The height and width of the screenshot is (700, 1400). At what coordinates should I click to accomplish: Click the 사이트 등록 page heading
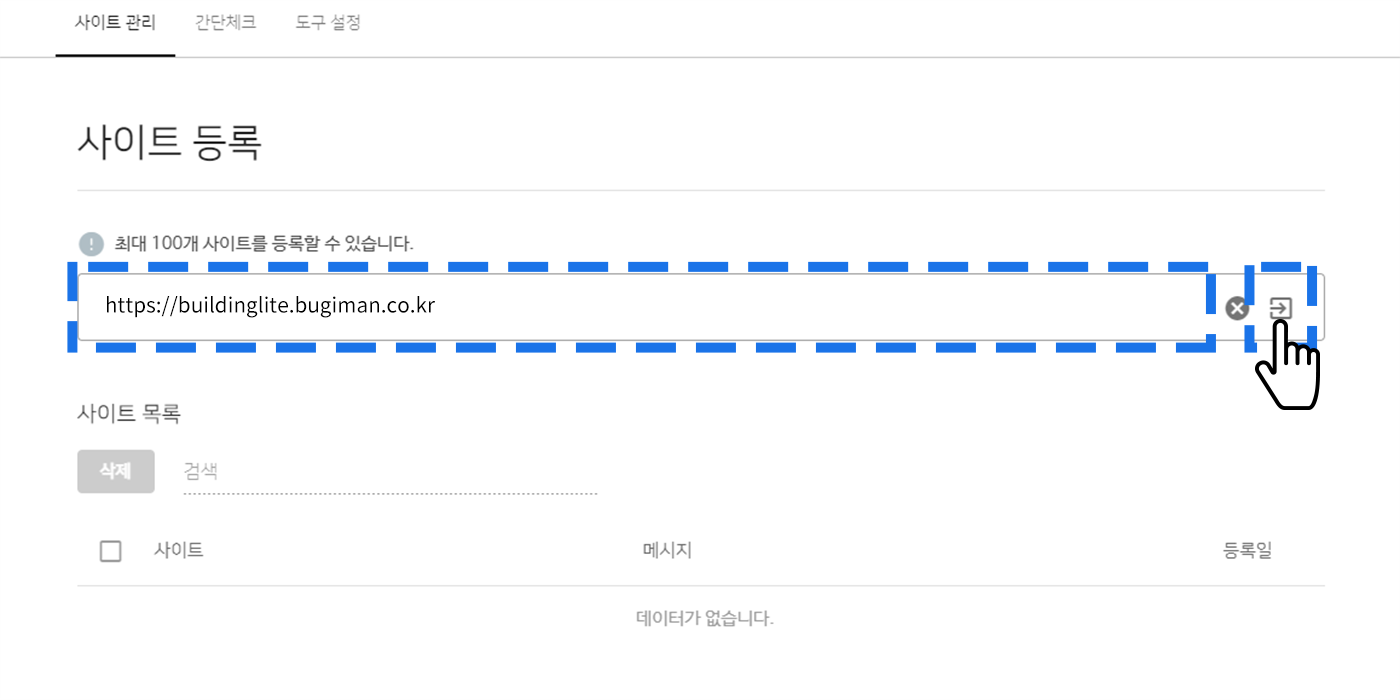tap(169, 142)
